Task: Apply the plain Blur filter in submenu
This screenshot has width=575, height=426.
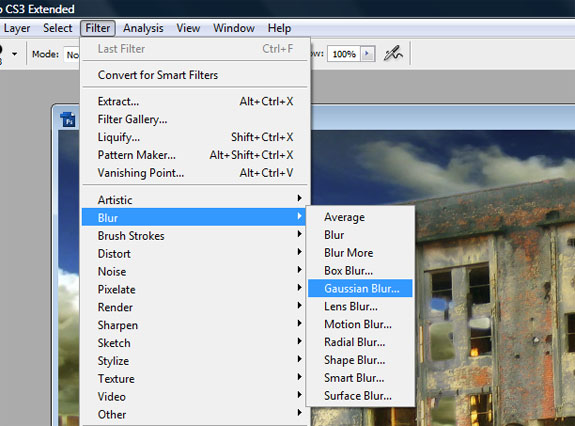Action: [360, 235]
